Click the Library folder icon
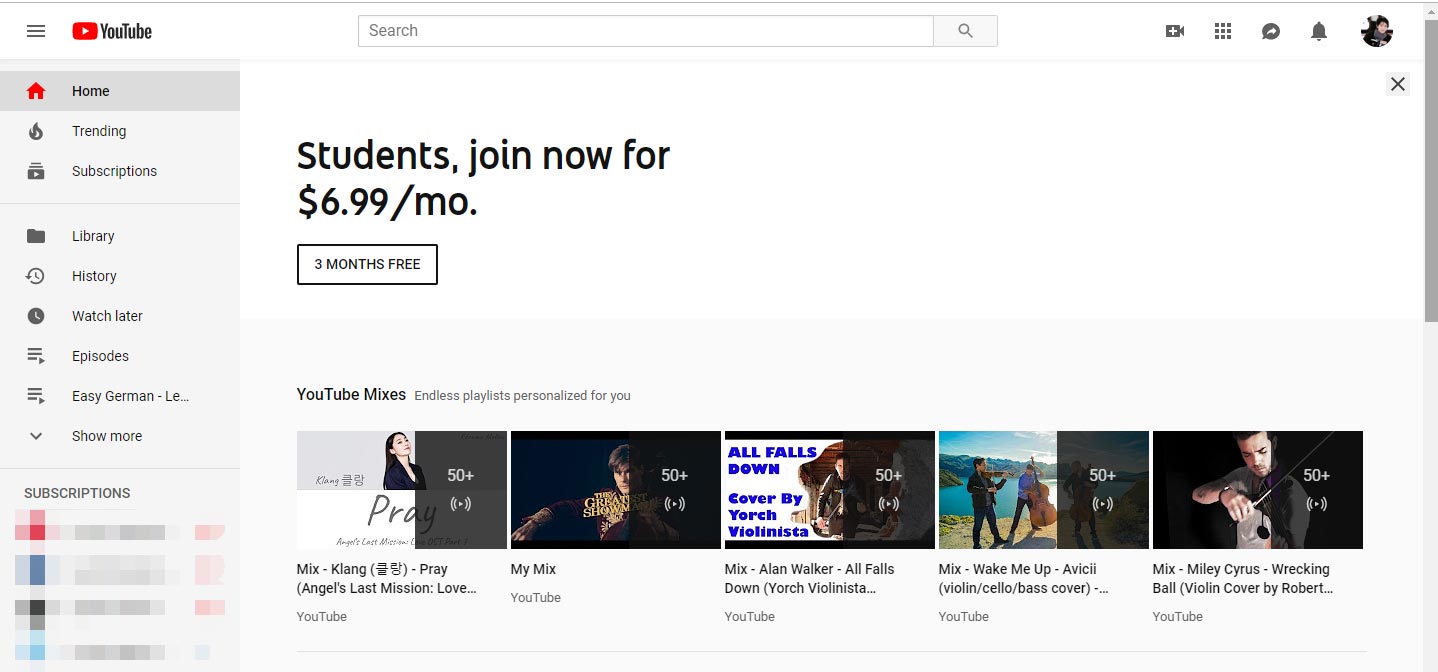Image resolution: width=1438 pixels, height=672 pixels. pos(36,236)
